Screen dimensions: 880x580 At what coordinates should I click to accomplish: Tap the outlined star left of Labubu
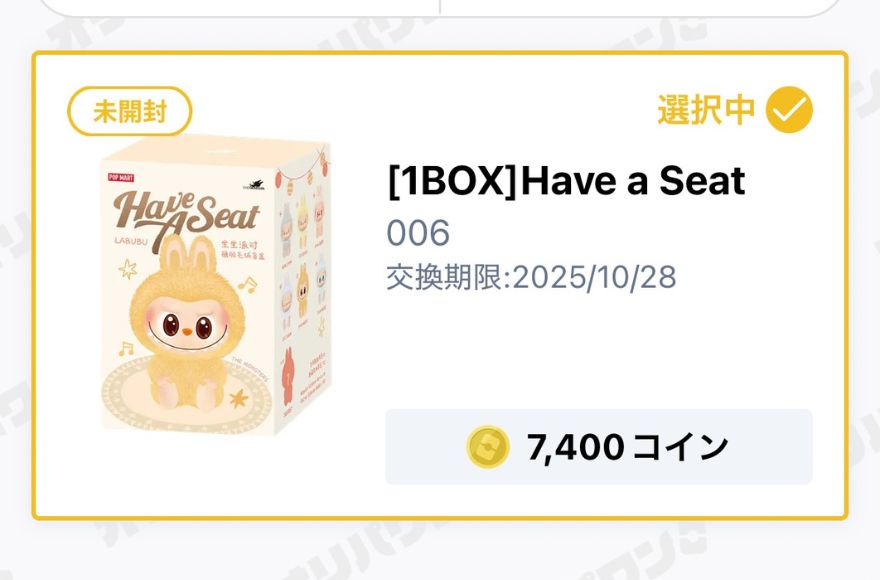coord(127,270)
